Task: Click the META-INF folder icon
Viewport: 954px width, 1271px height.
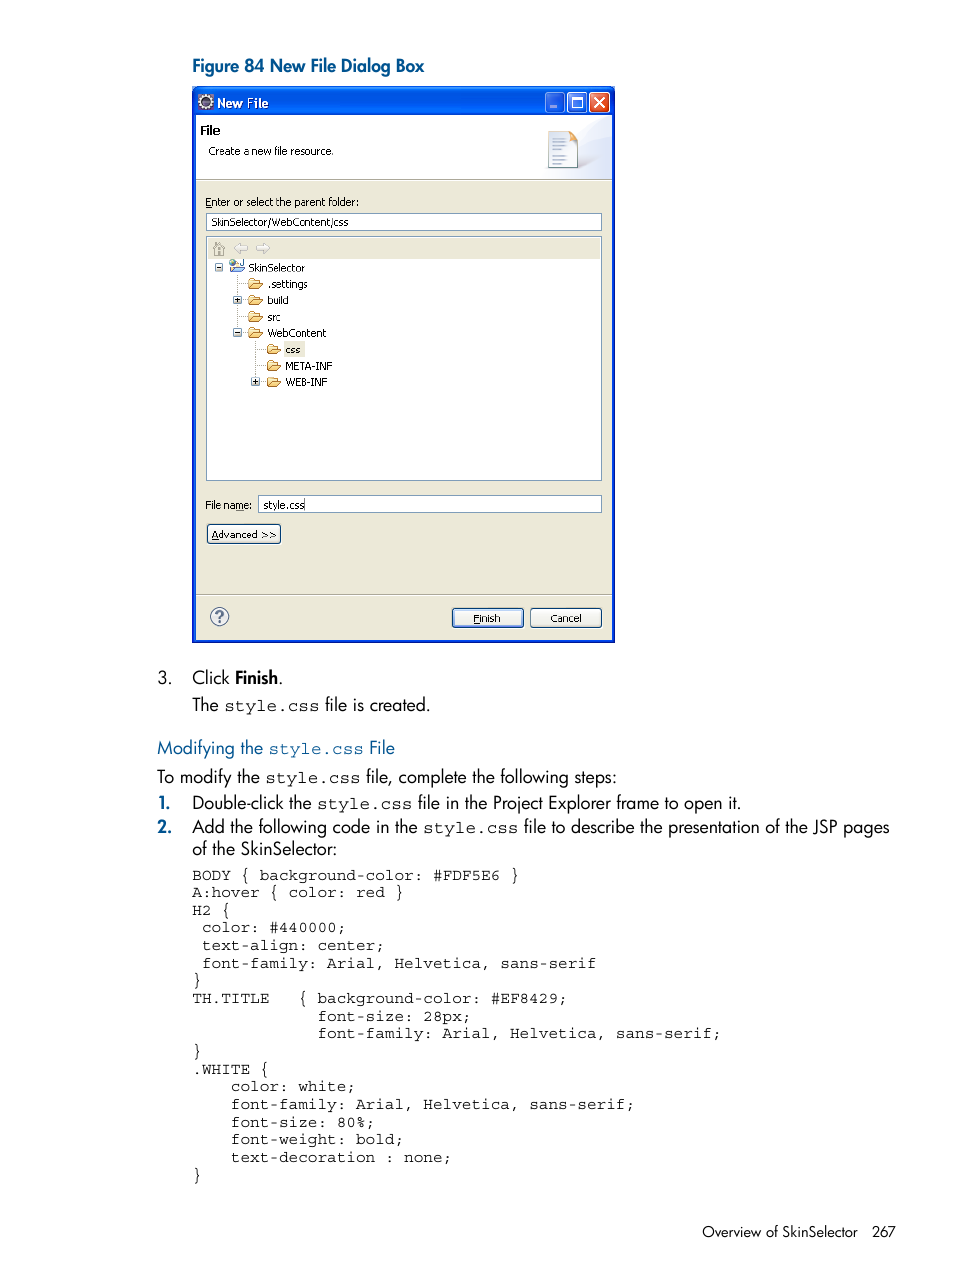Action: pyautogui.click(x=274, y=366)
